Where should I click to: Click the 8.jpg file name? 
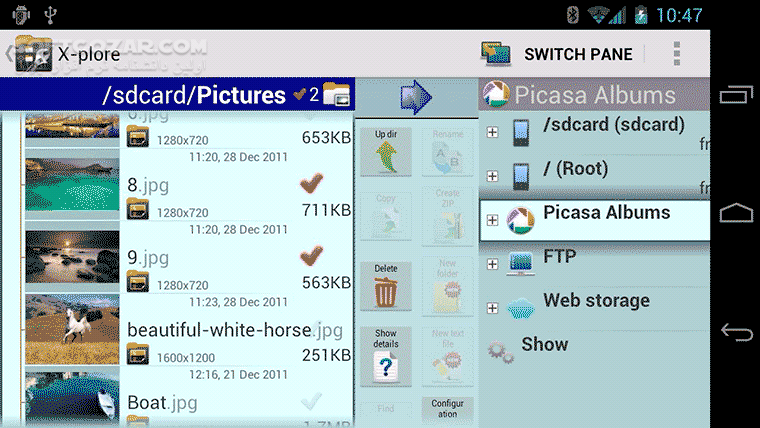point(148,185)
